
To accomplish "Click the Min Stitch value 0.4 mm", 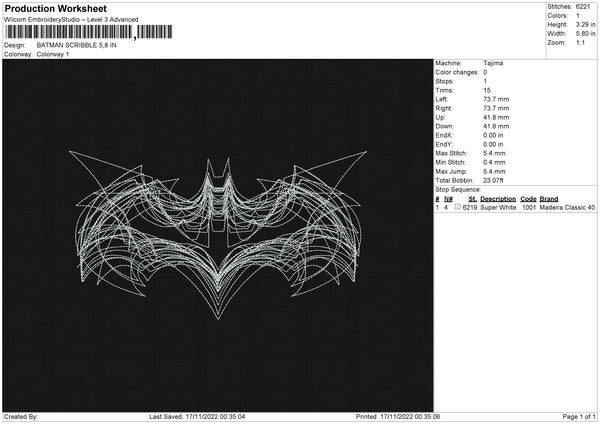I will tap(494, 162).
